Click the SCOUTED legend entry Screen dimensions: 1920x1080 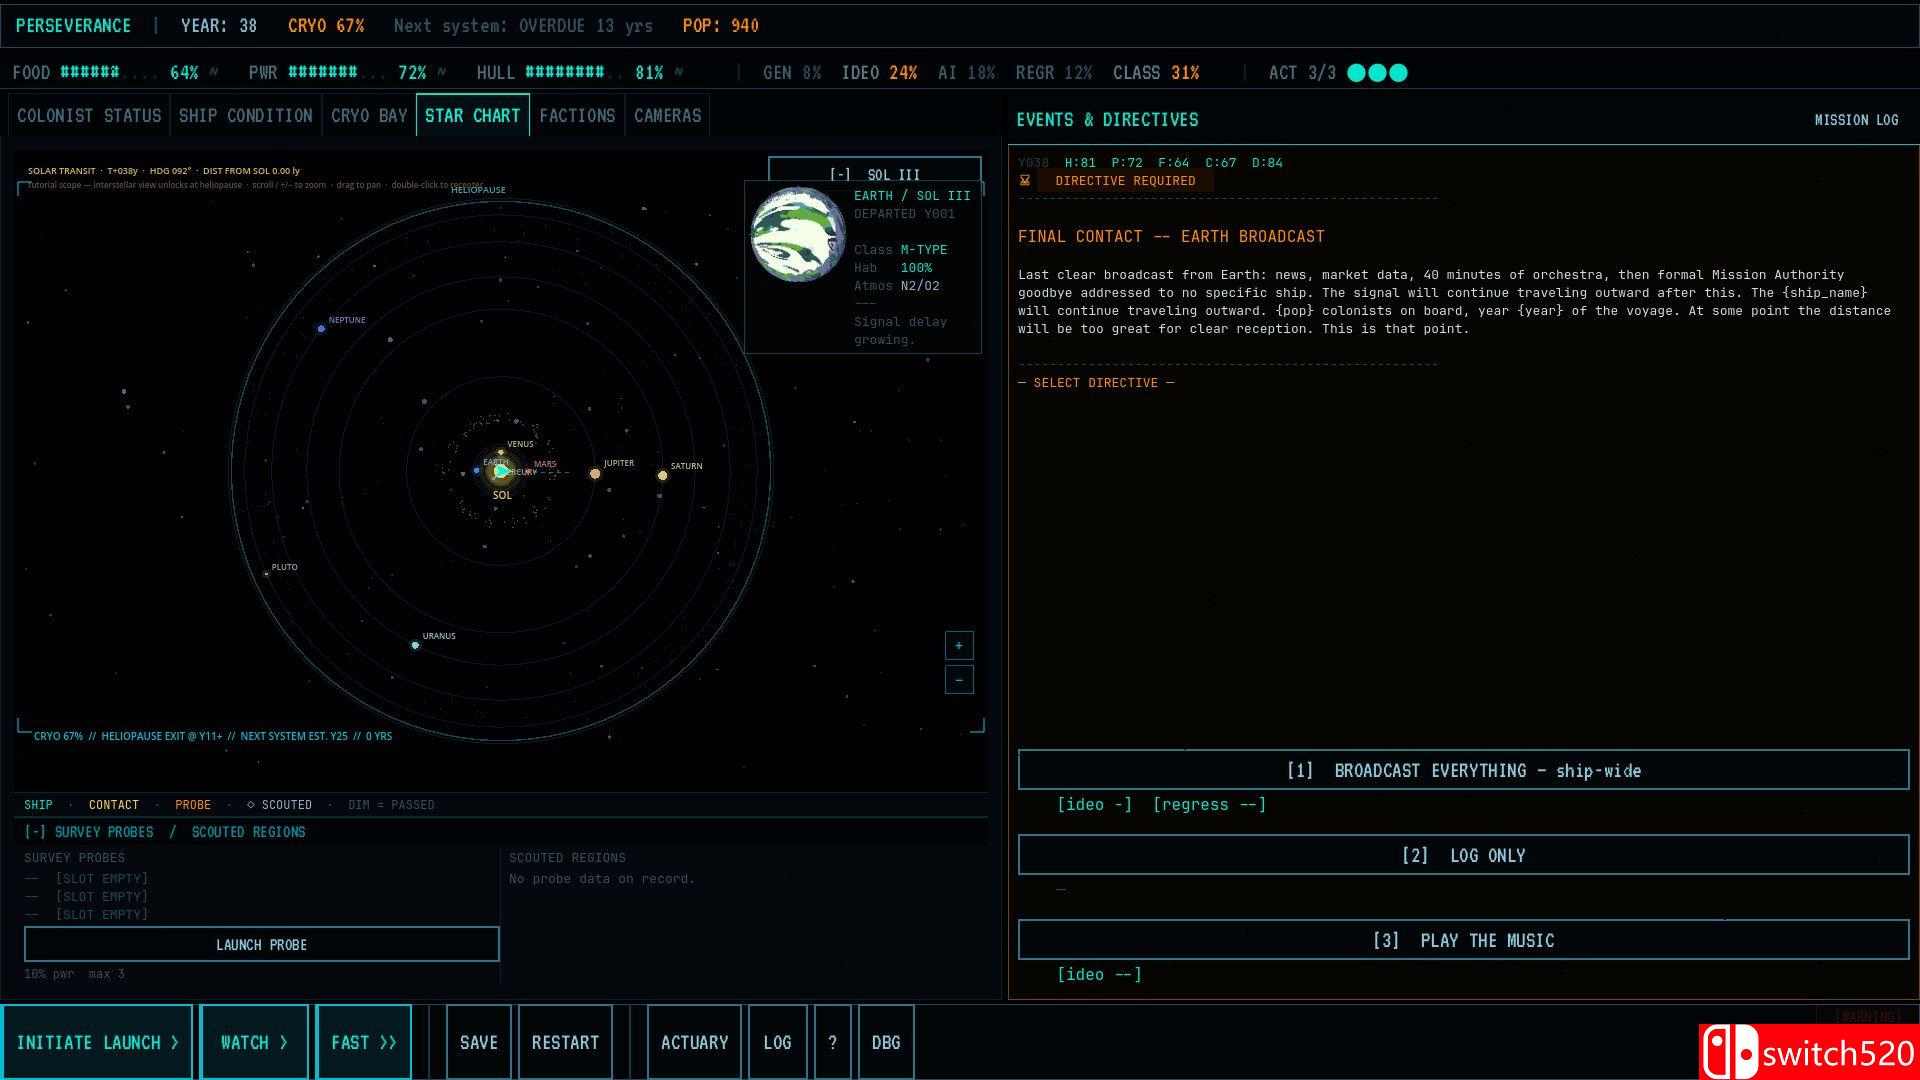[280, 805]
